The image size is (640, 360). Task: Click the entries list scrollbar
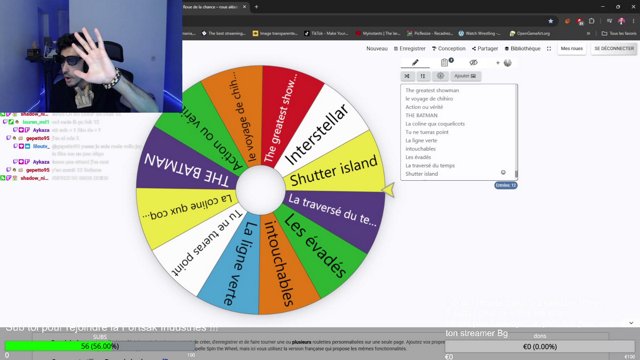tap(516, 132)
